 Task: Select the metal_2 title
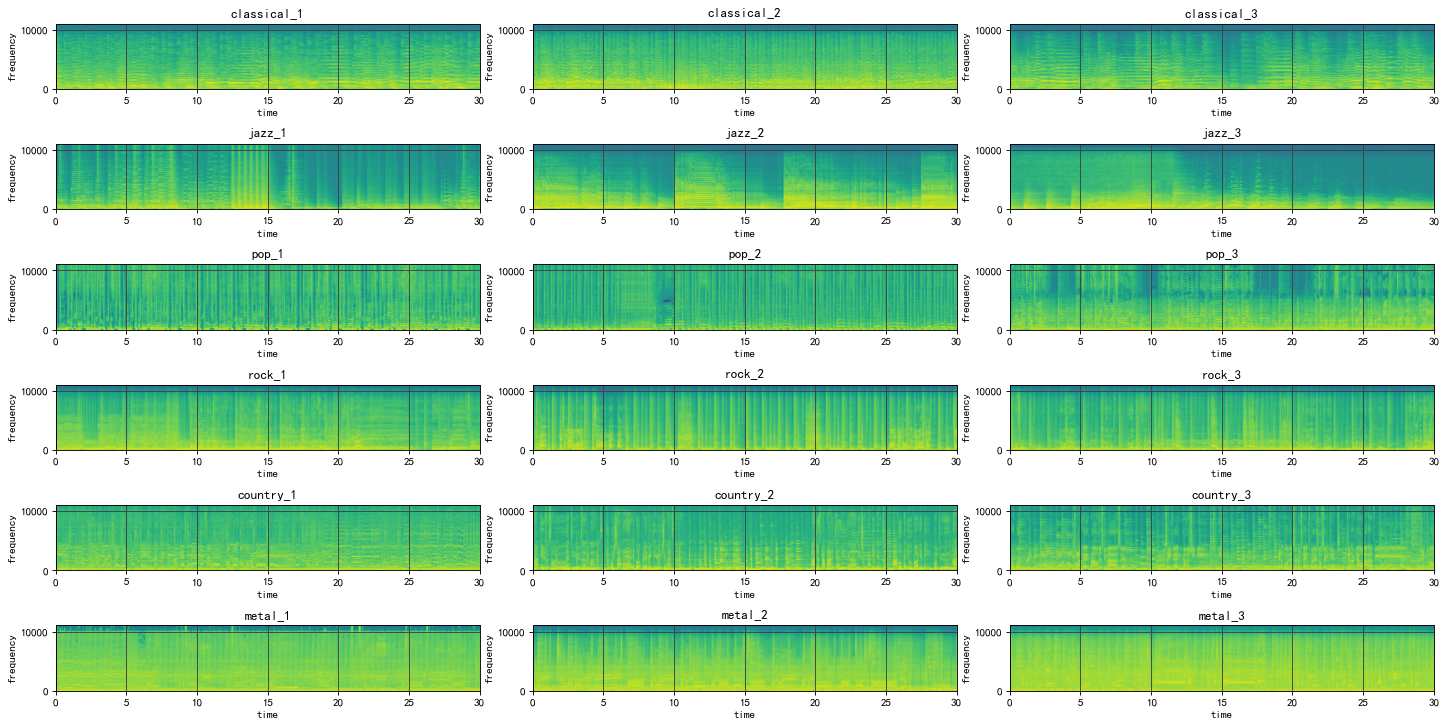[744, 615]
